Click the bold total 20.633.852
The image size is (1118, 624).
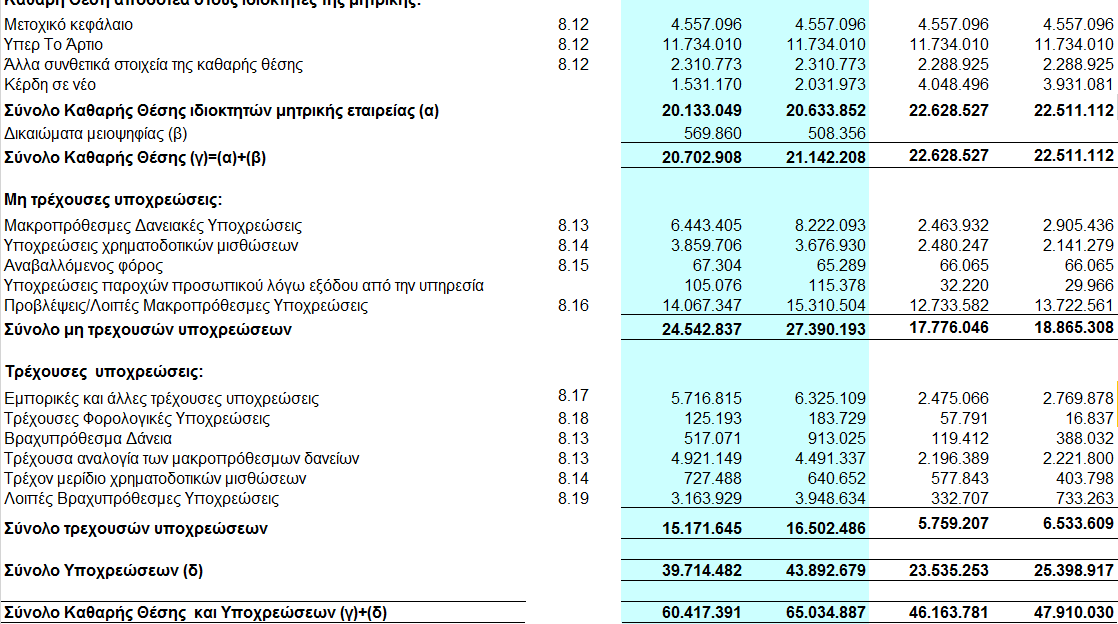[826, 111]
